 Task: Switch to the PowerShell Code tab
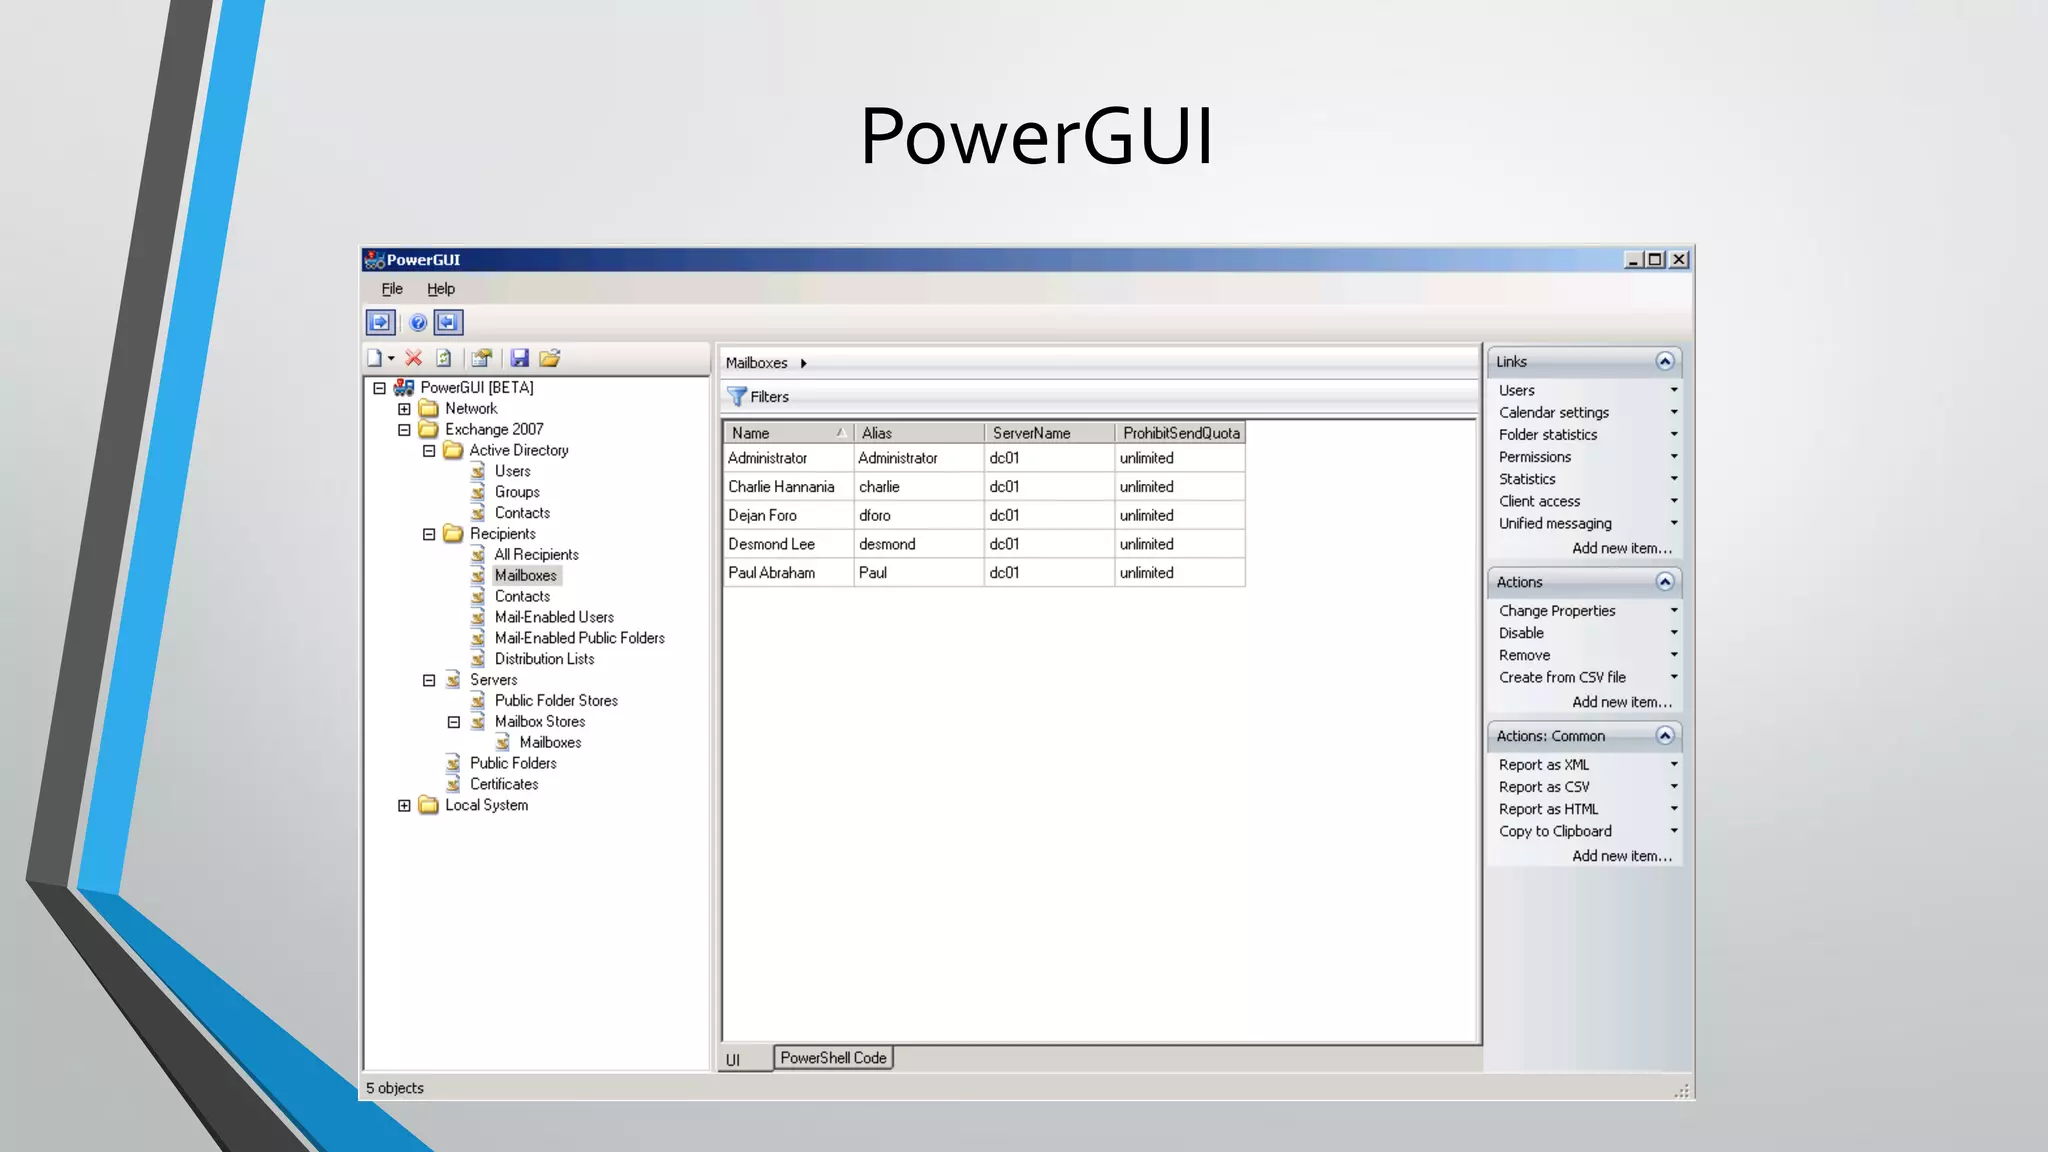click(x=833, y=1058)
